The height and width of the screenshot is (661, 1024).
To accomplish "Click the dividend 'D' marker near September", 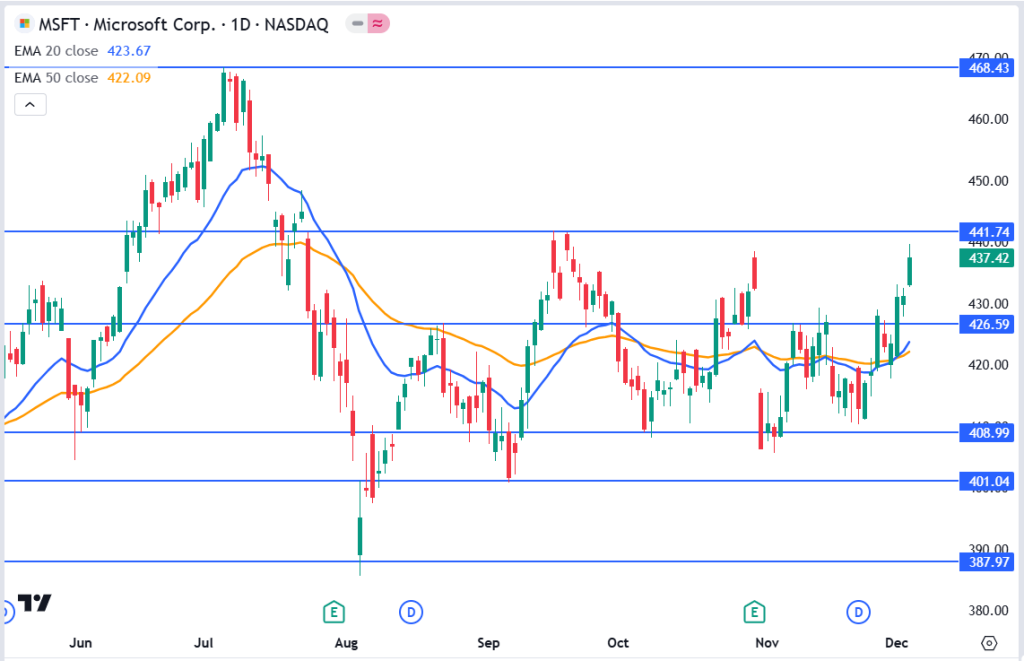I will point(409,611).
